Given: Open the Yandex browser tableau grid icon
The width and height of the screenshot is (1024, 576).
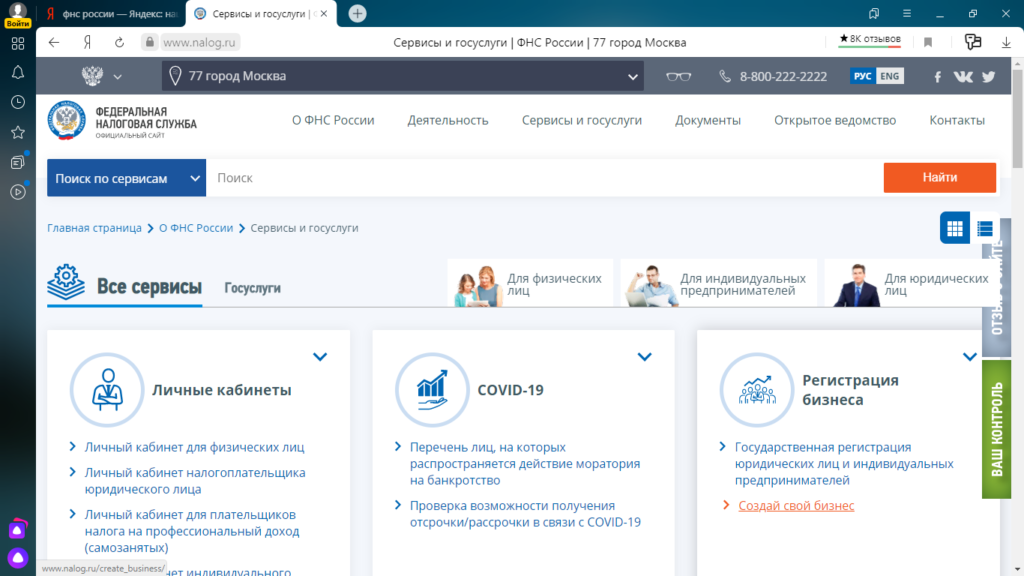Looking at the screenshot, I should pos(18,44).
